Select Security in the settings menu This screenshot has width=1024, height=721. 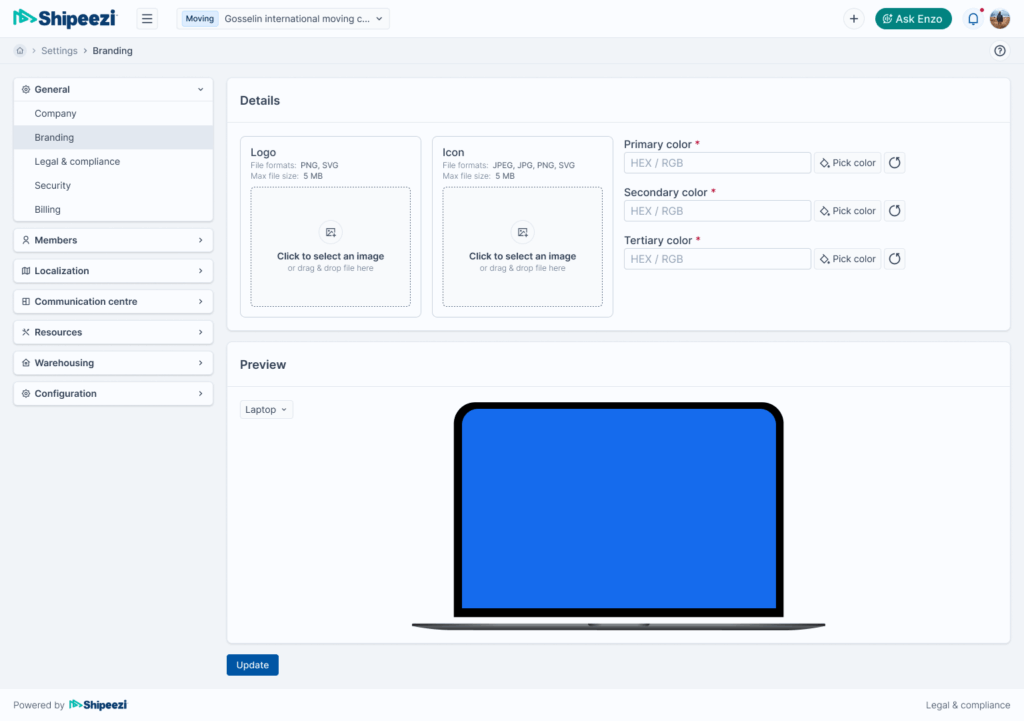pos(53,185)
